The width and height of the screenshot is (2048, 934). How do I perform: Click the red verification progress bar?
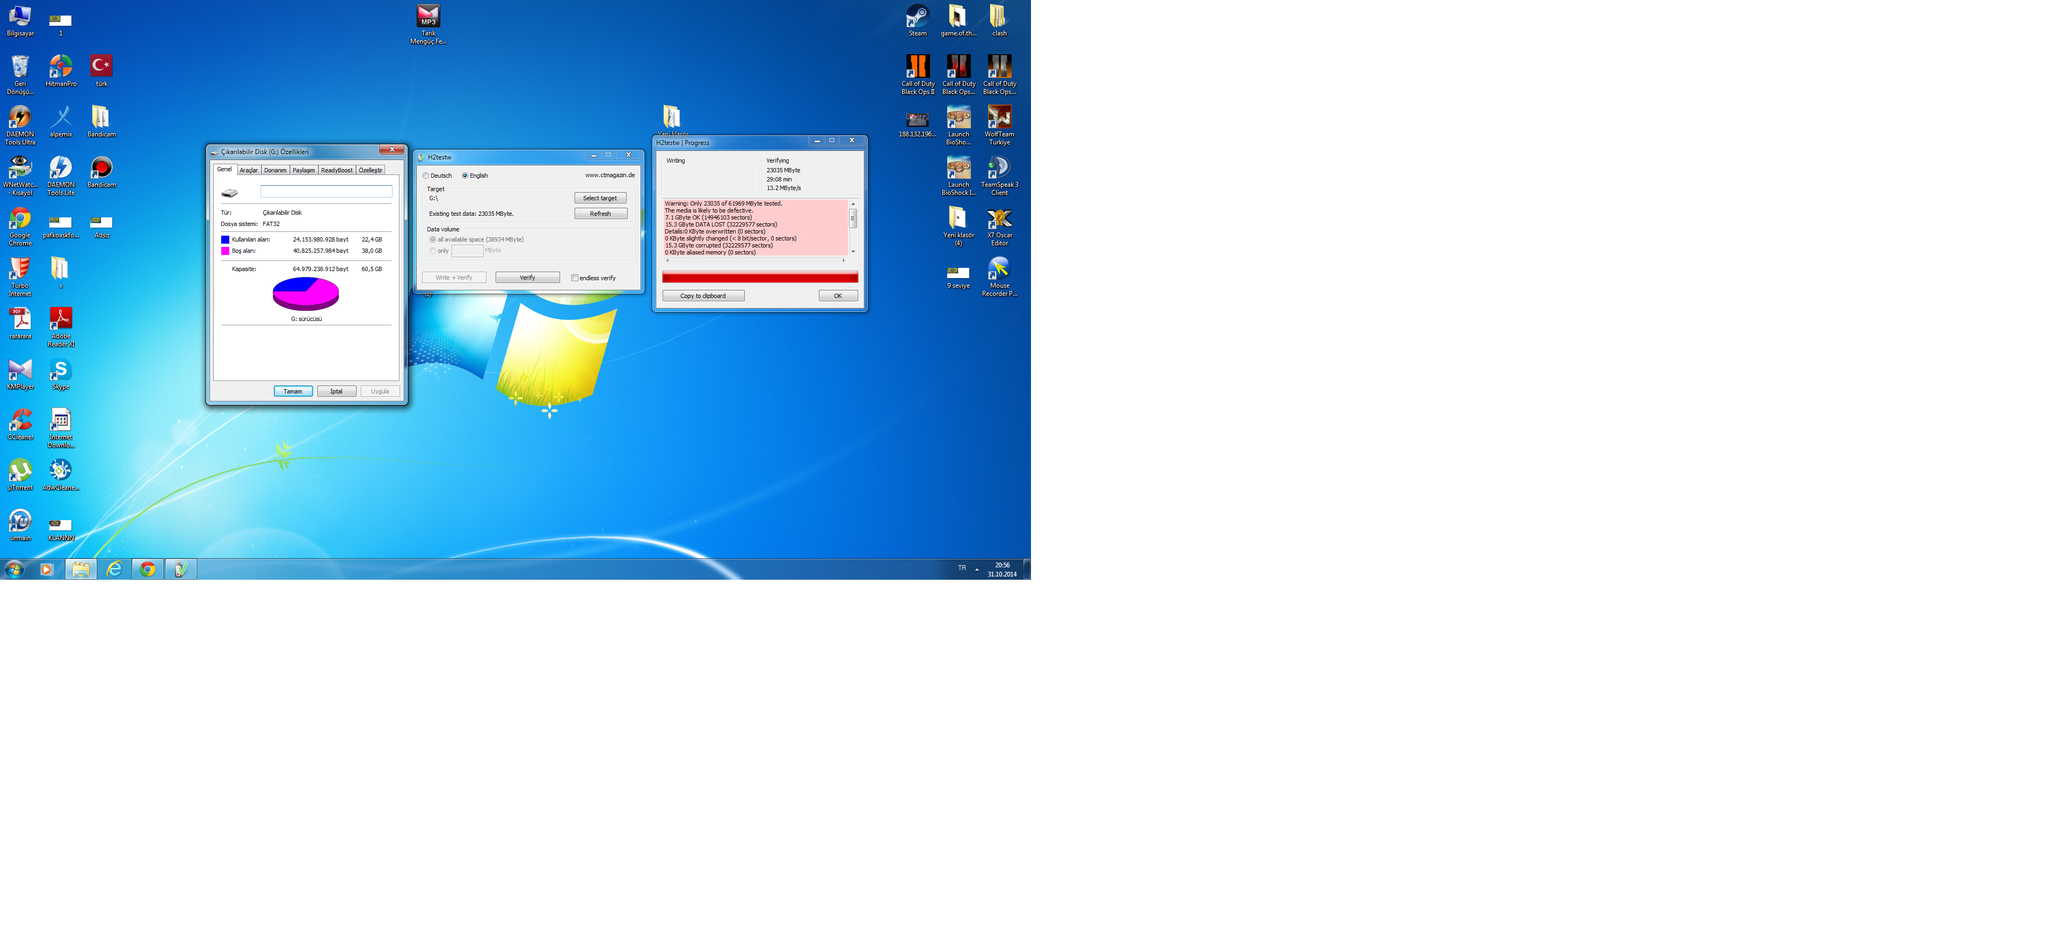click(x=760, y=278)
